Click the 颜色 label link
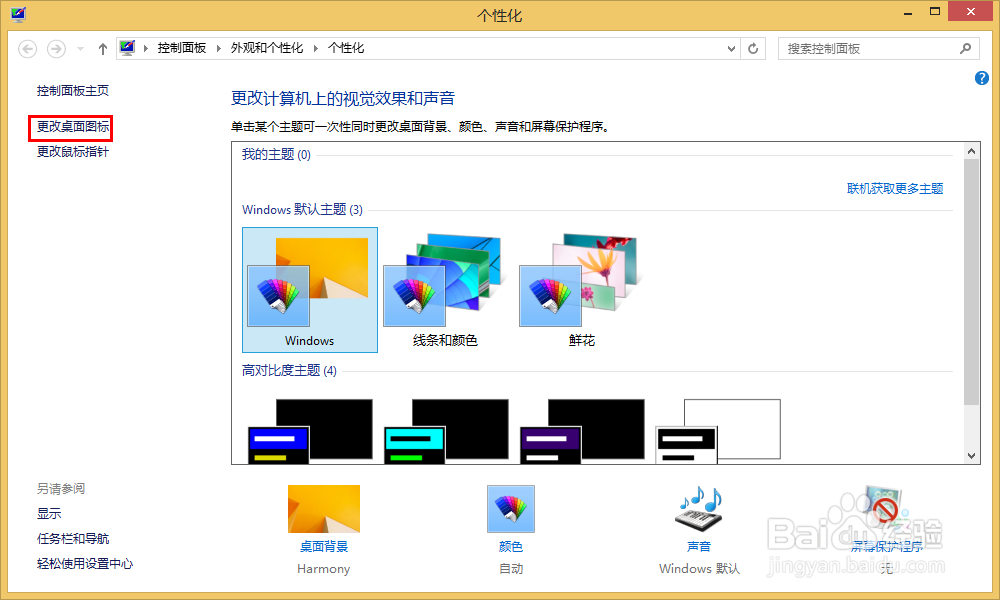 [511, 546]
